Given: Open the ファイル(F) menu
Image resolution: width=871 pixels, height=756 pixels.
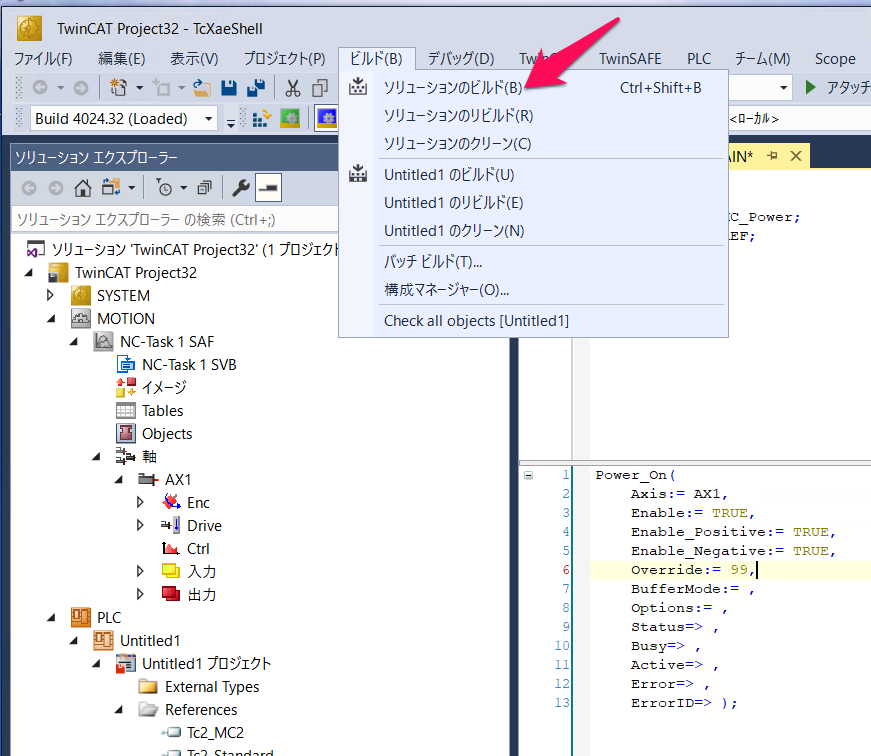Looking at the screenshot, I should click(x=43, y=58).
